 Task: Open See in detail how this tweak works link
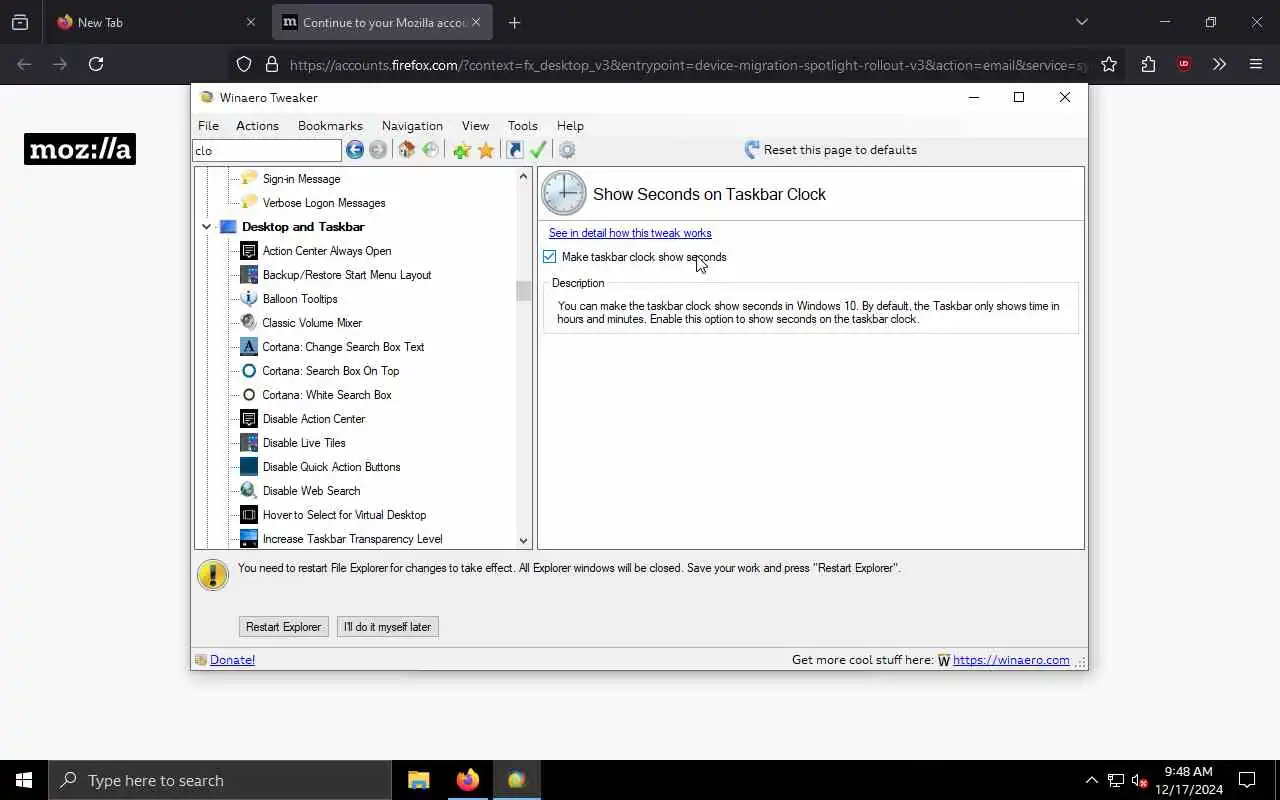coord(630,233)
